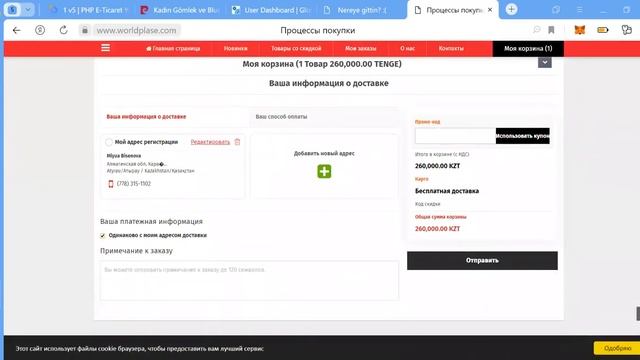Accept cookies with Одобряю button

(617, 349)
